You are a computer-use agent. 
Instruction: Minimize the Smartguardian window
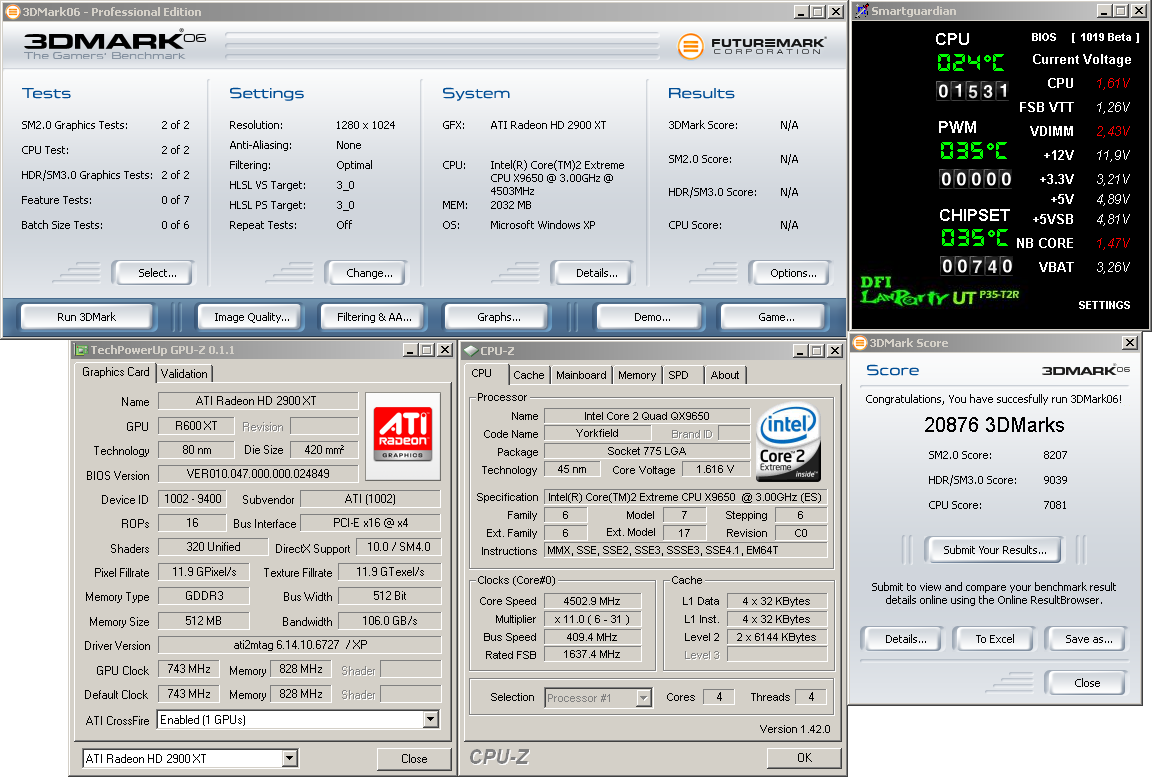pos(1104,11)
